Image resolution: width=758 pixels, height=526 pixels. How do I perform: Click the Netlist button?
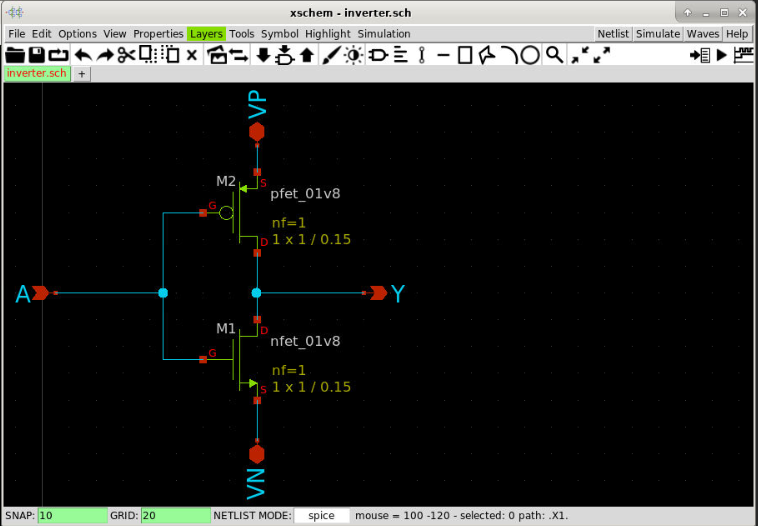[x=613, y=34]
